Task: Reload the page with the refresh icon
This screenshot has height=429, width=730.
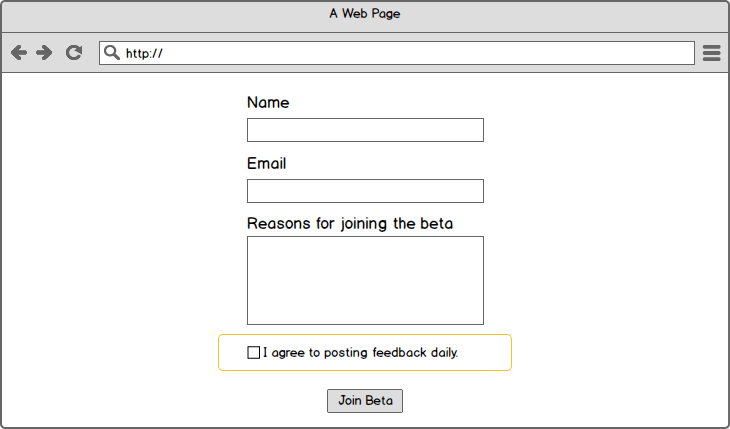Action: 73,53
